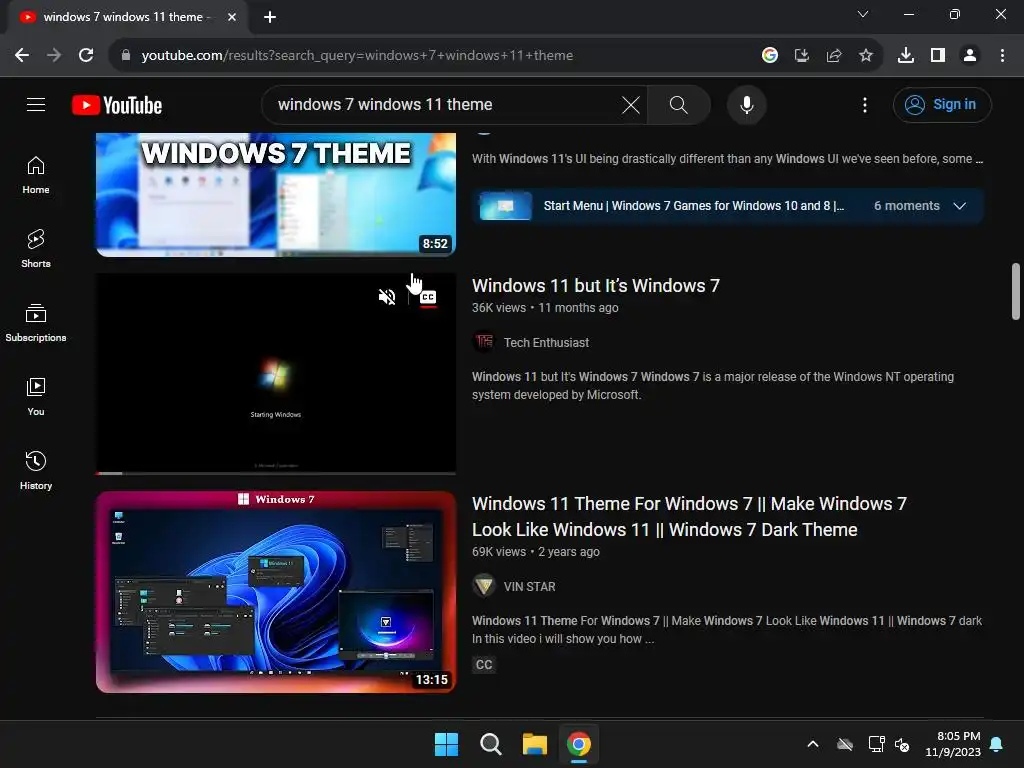This screenshot has height=768, width=1024.
Task: Click the YouTube logo
Action: tap(117, 105)
